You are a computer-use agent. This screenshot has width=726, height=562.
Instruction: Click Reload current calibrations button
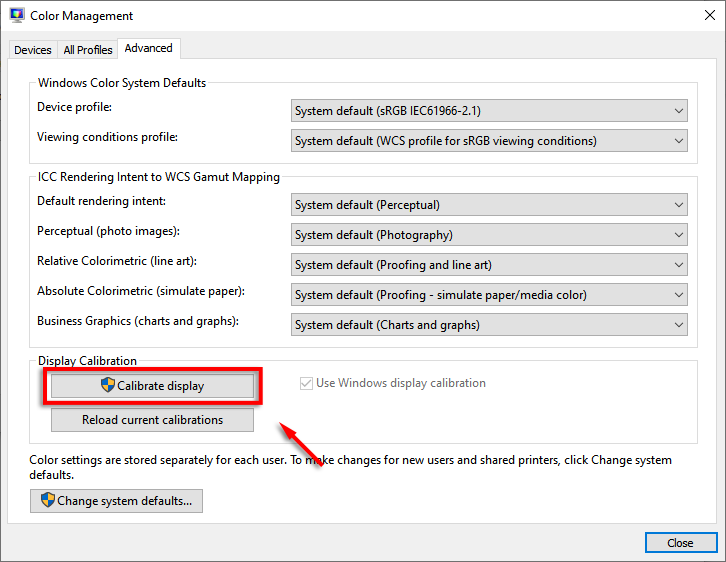[152, 420]
